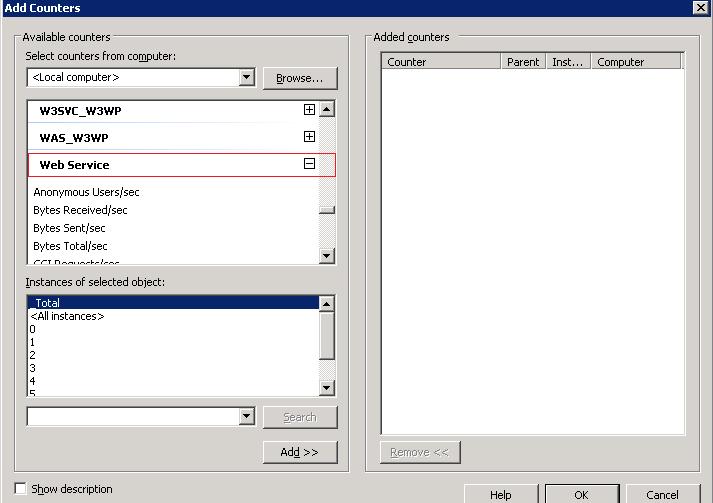Viewport: 713px width, 503px height.
Task: Click the counter list scroll-down arrow
Action: click(326, 256)
